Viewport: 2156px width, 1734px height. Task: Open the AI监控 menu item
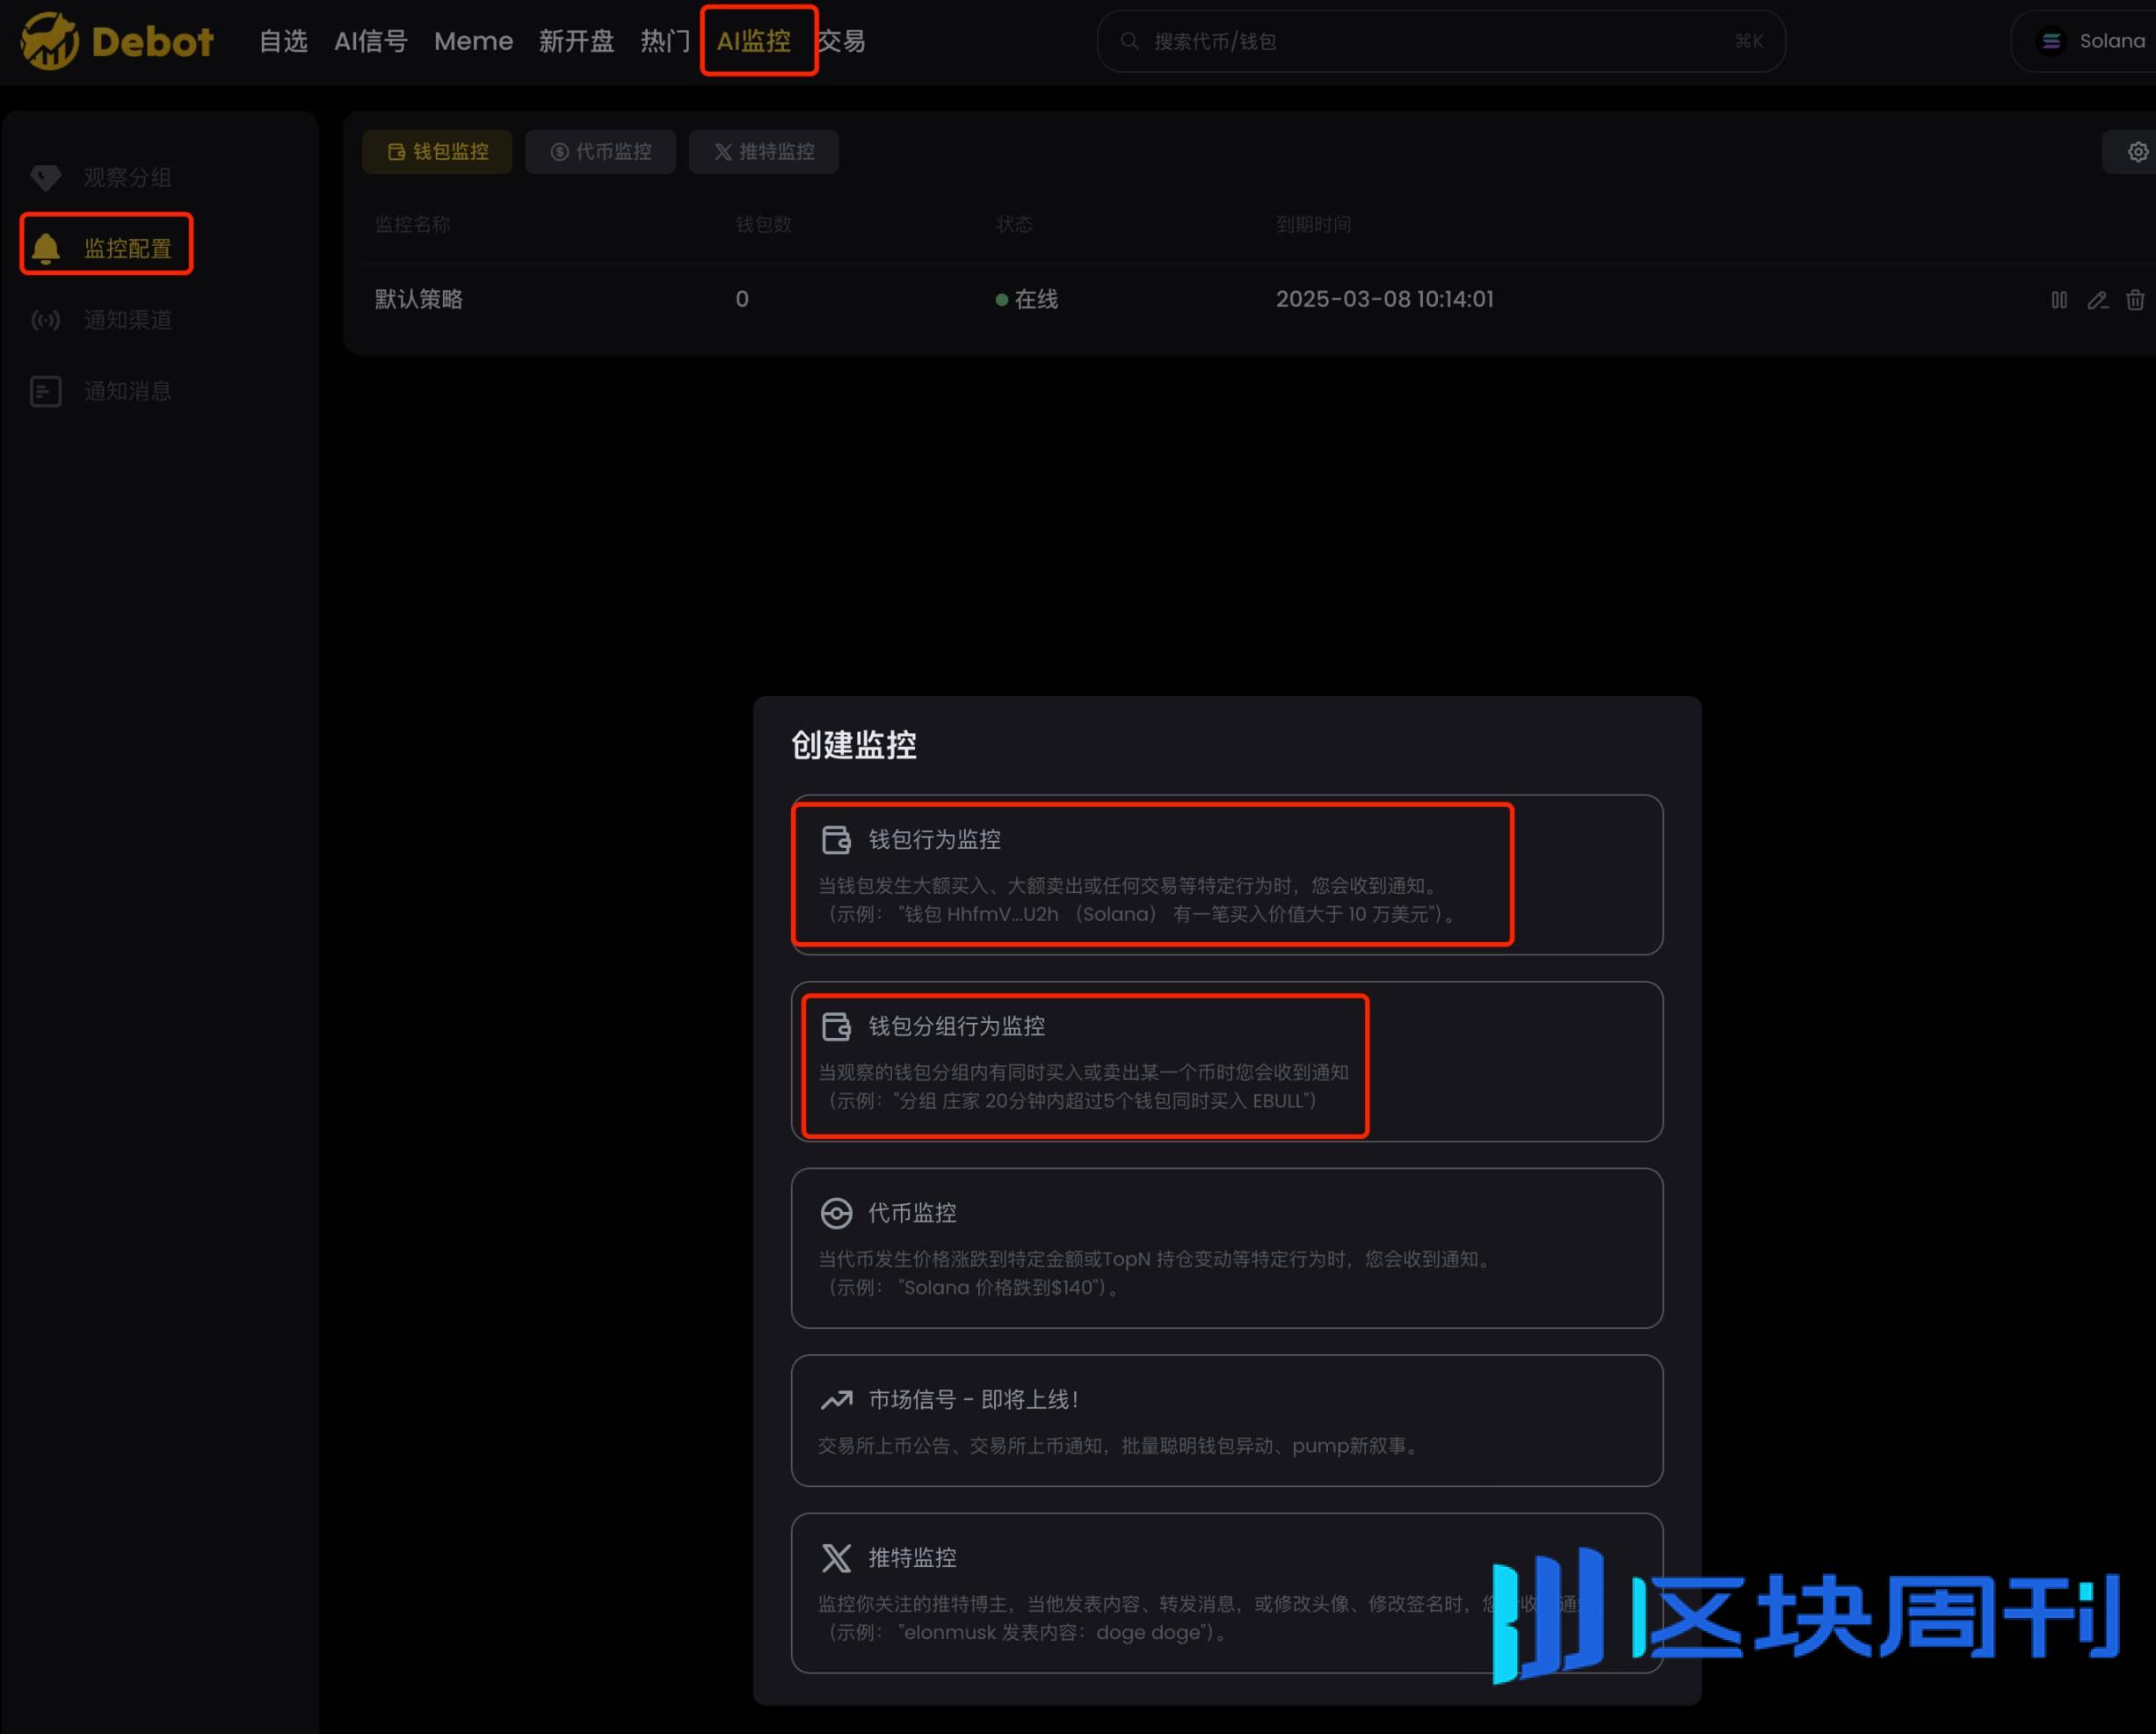[758, 41]
